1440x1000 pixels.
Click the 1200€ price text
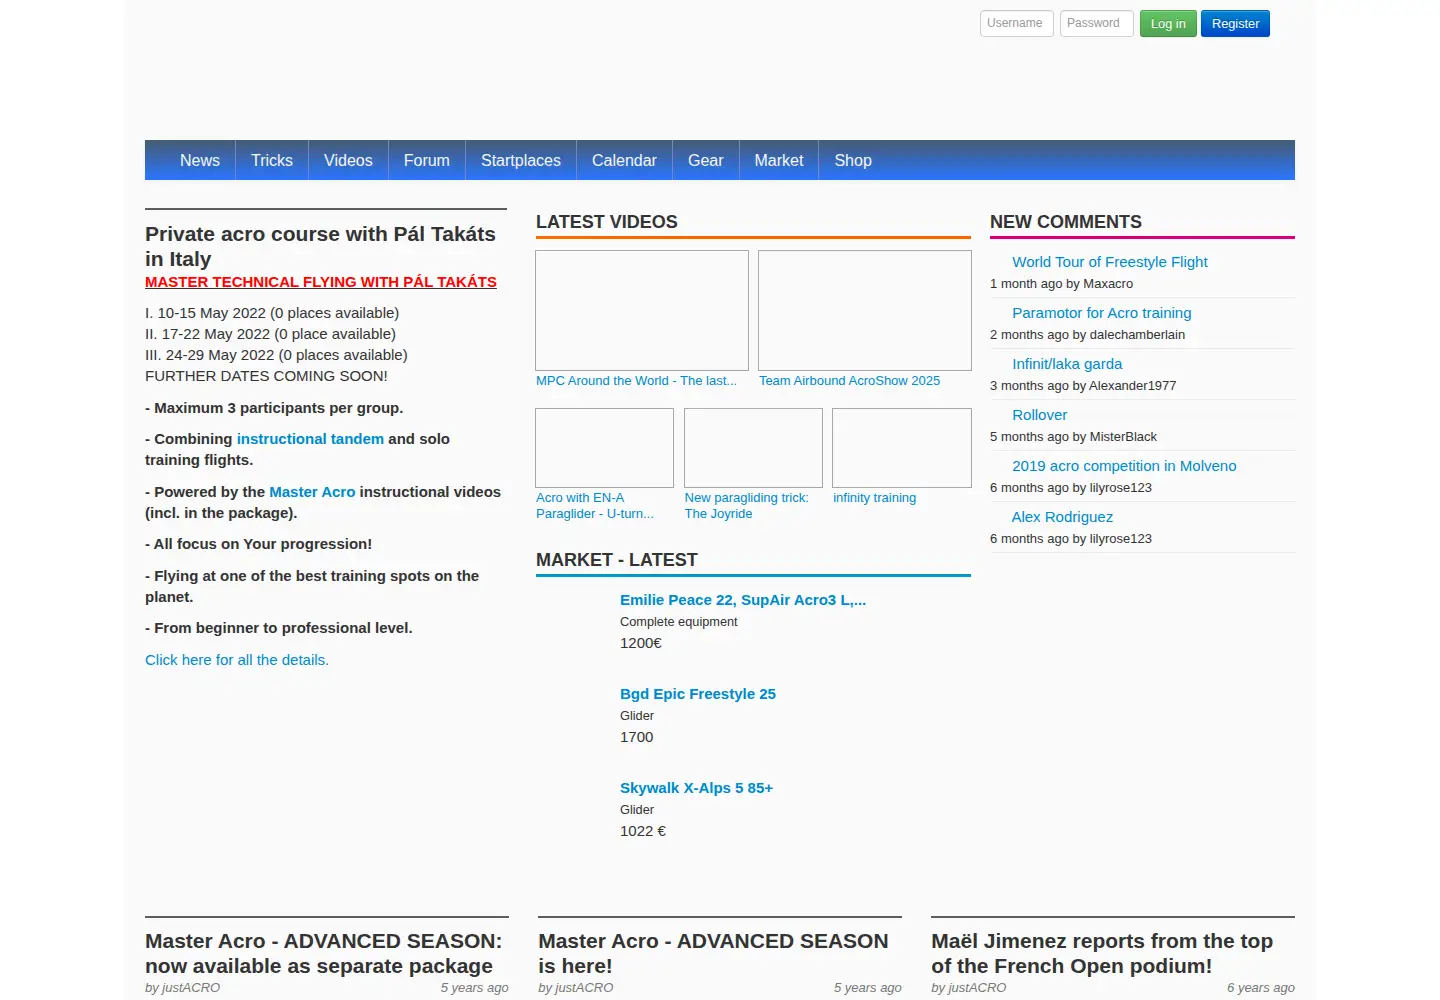point(641,643)
